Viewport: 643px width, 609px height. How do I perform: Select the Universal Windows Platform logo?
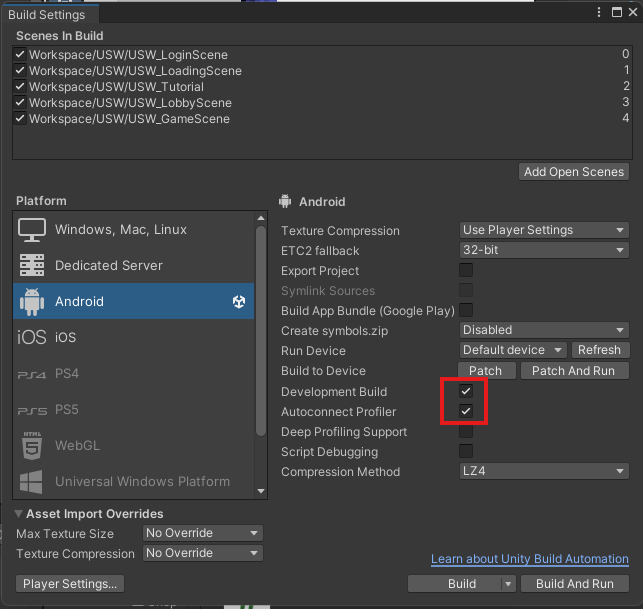point(31,481)
